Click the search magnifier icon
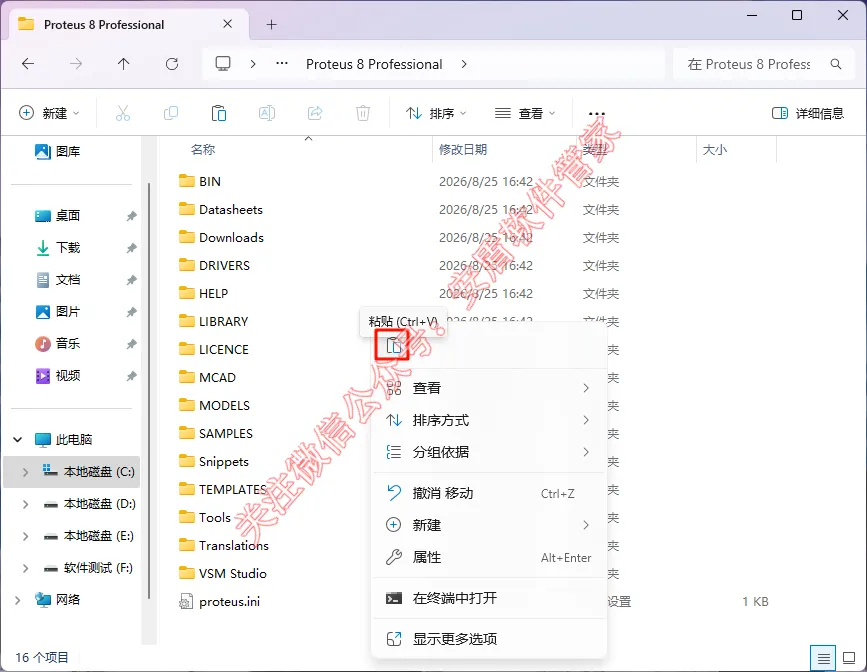The image size is (867, 672). tap(836, 64)
